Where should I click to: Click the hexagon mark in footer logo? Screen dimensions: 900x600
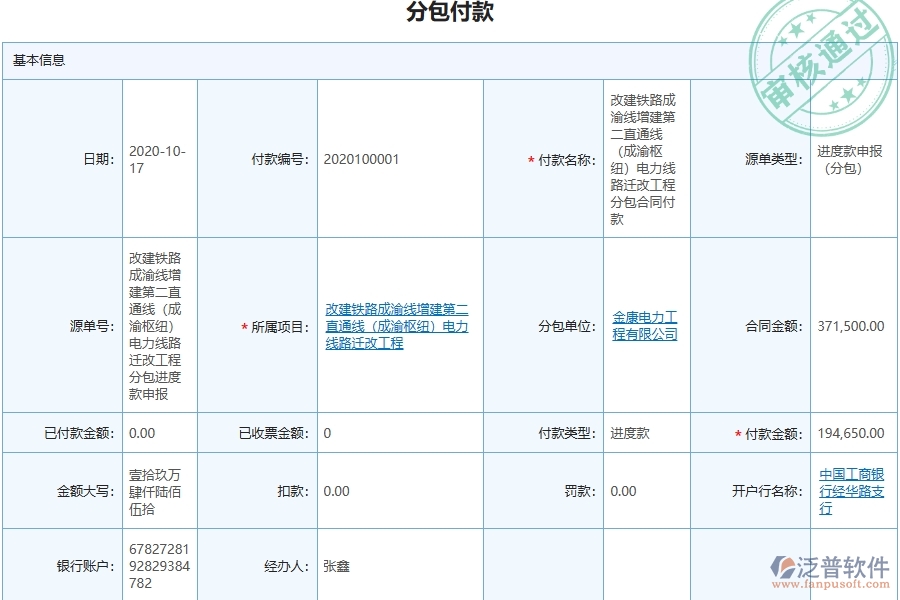click(778, 566)
